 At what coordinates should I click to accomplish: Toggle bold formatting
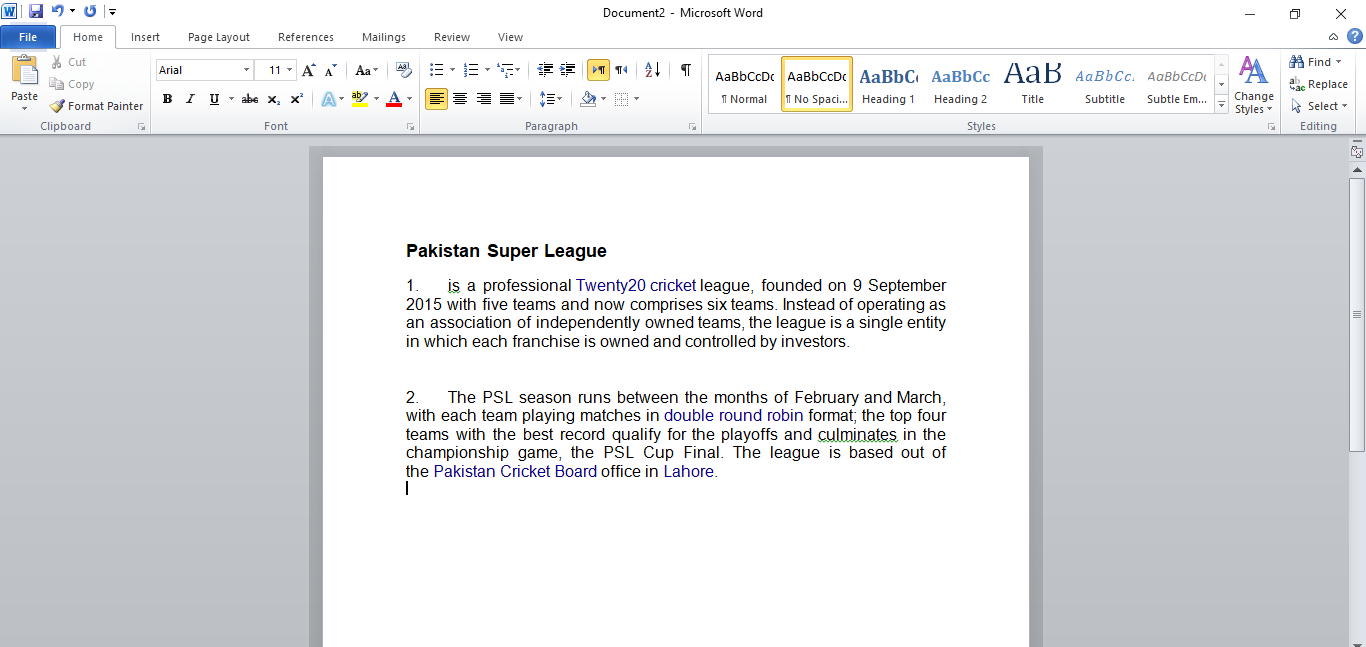point(167,98)
